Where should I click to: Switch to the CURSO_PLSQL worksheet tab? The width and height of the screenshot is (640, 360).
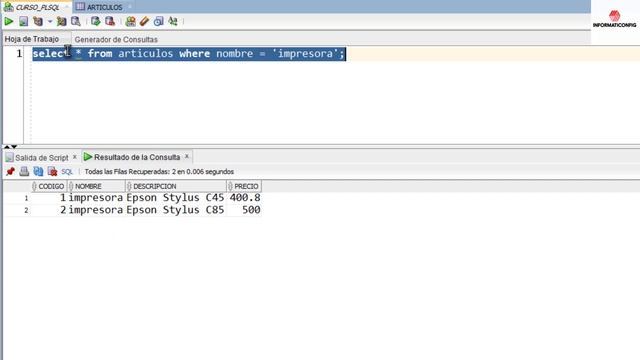[37, 7]
